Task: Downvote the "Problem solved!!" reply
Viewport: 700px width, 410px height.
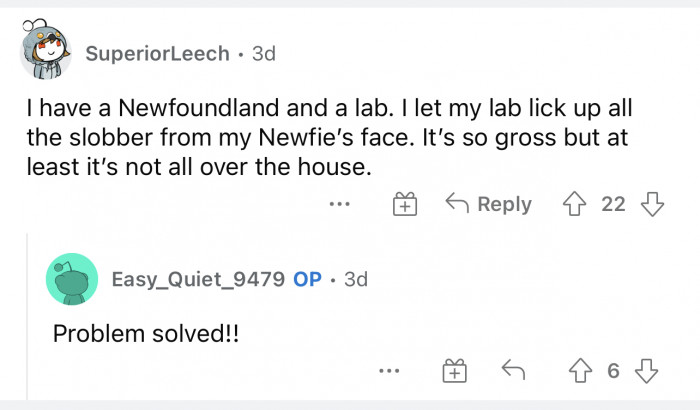Action: pyautogui.click(x=647, y=372)
